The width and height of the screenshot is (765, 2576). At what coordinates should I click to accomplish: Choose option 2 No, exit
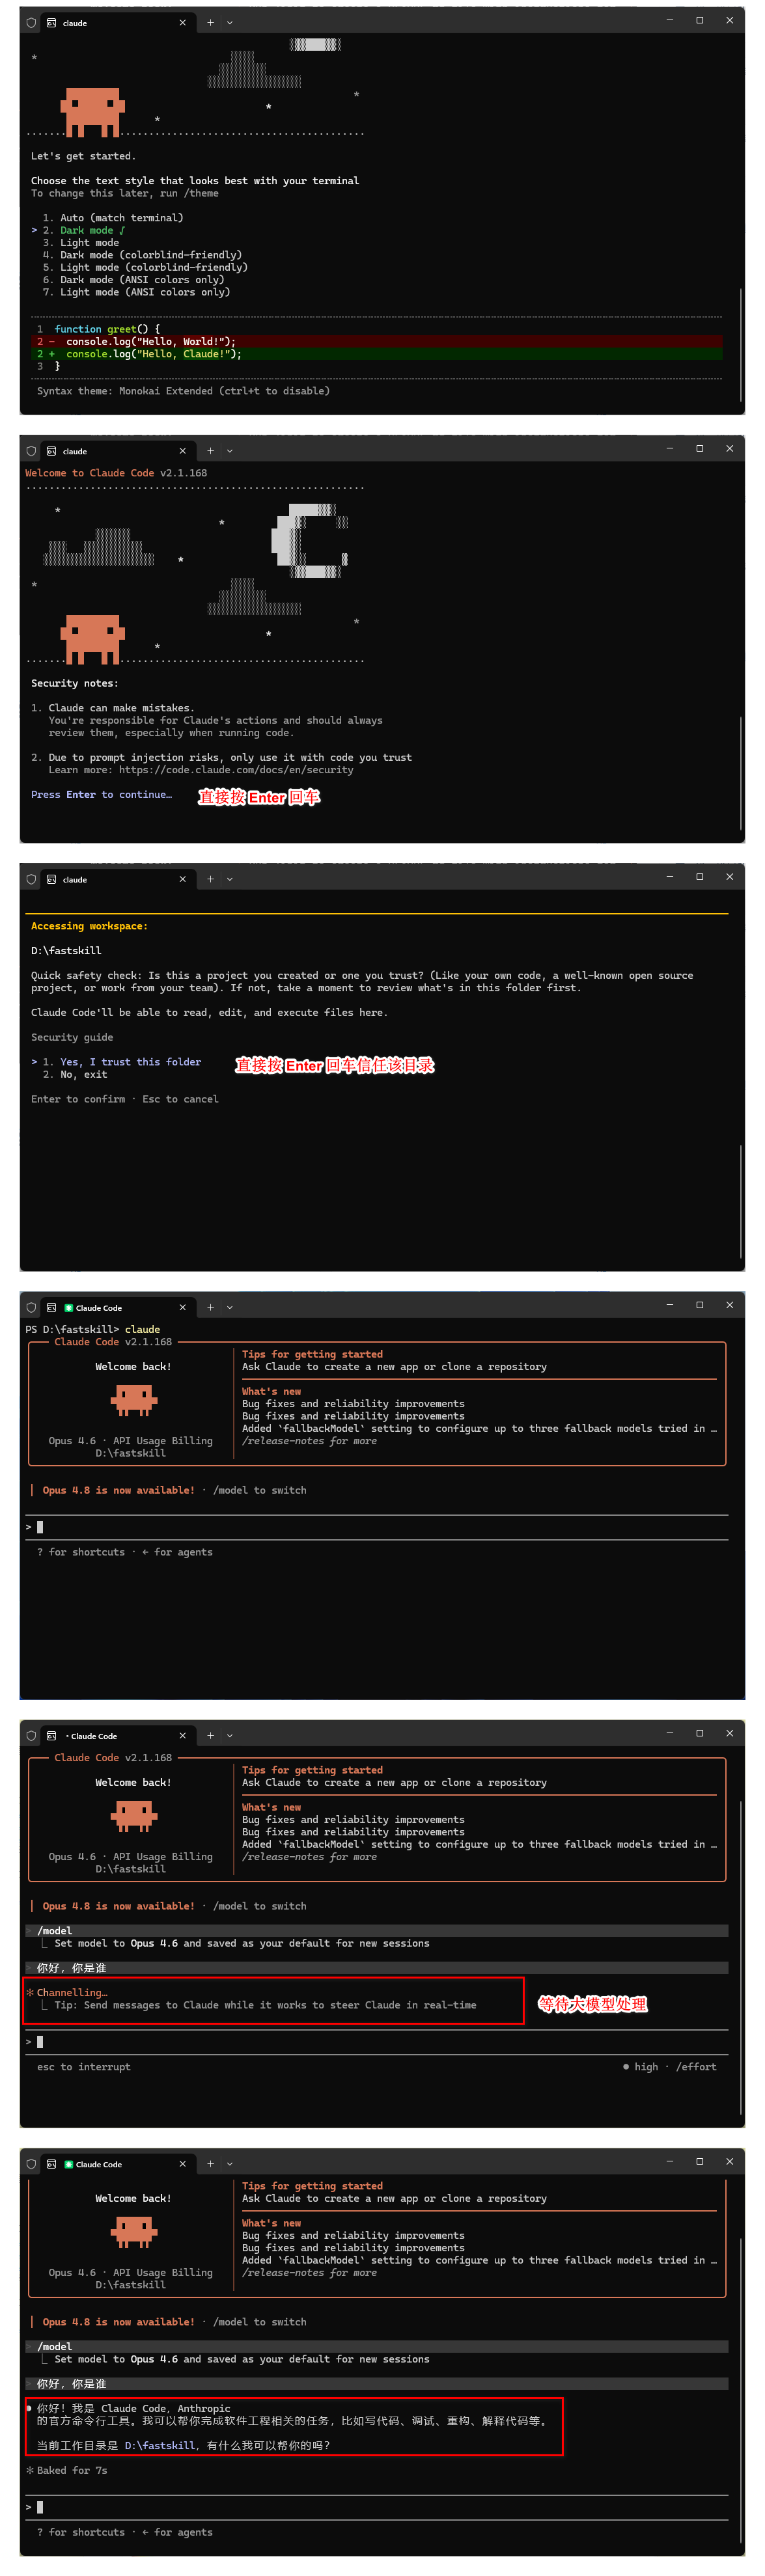click(75, 1074)
